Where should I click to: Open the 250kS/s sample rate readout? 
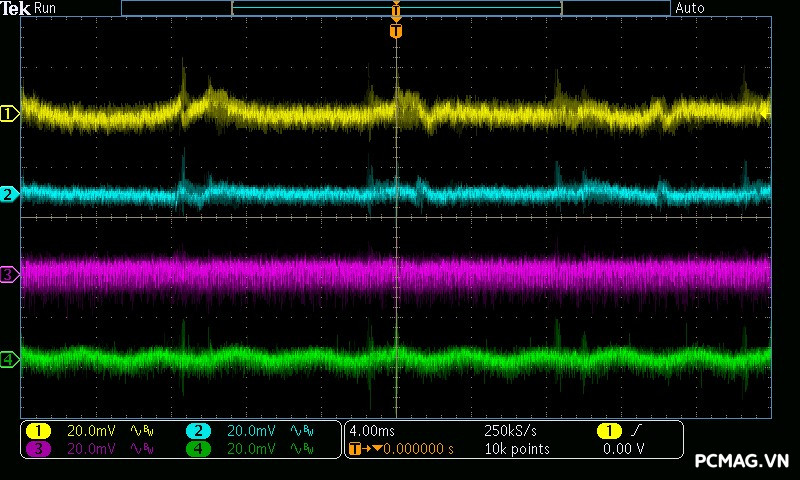pos(510,430)
